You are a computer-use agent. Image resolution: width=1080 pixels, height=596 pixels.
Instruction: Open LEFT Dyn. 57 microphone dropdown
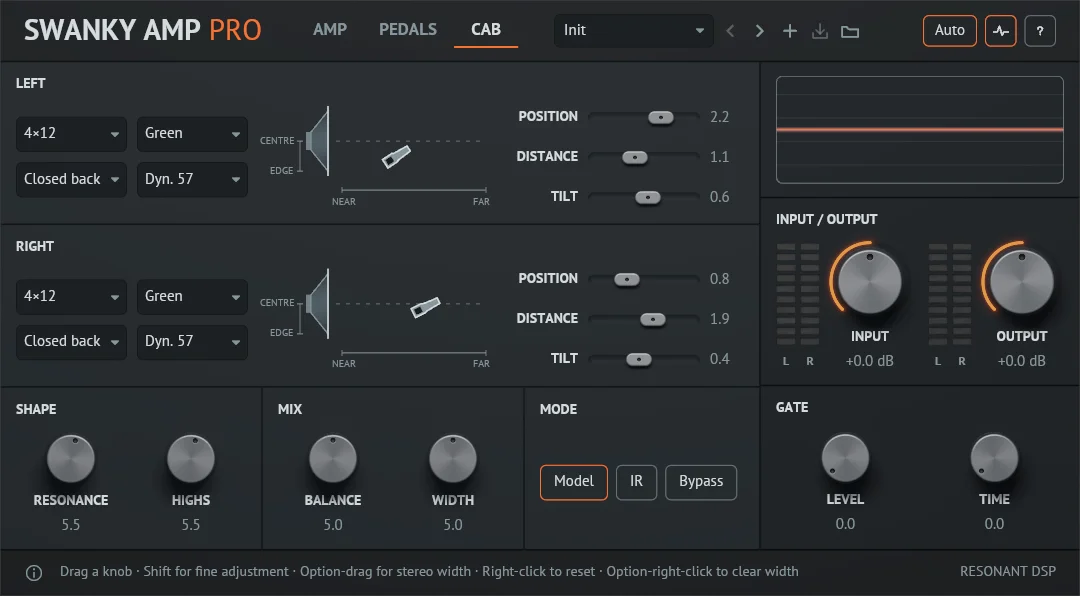click(192, 179)
